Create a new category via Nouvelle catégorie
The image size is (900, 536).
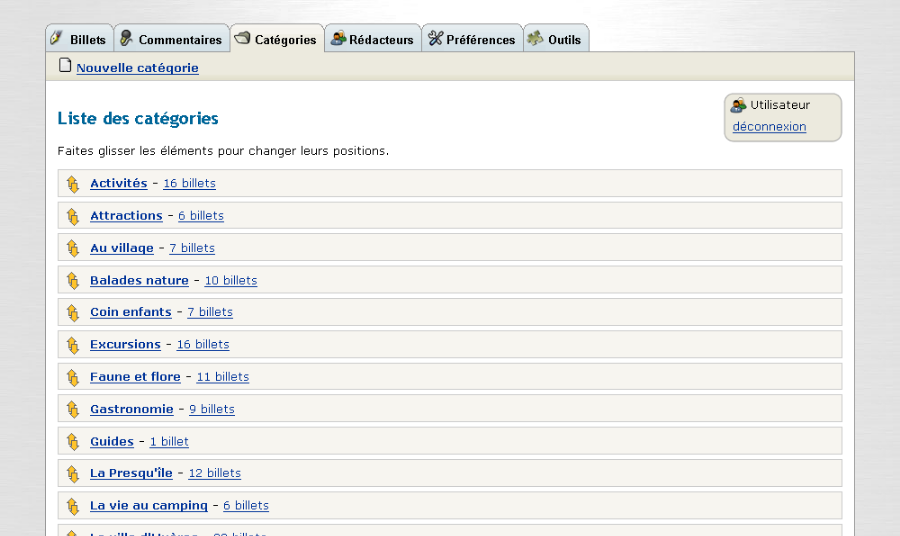pyautogui.click(x=137, y=68)
